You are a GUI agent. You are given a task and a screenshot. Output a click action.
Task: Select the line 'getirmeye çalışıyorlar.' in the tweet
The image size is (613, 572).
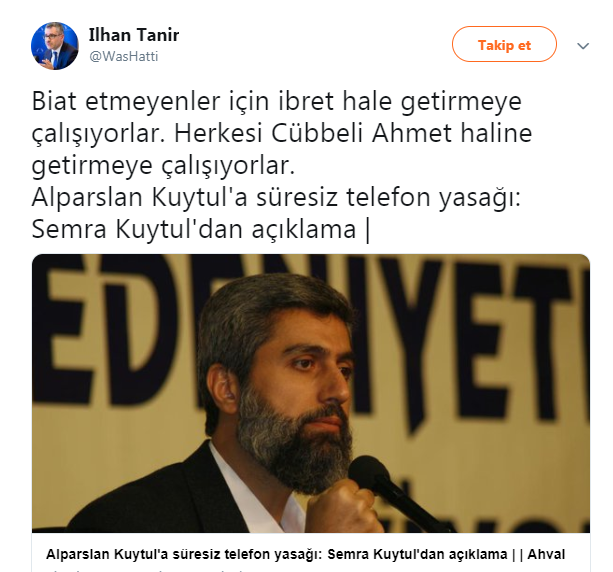pyautogui.click(x=163, y=165)
